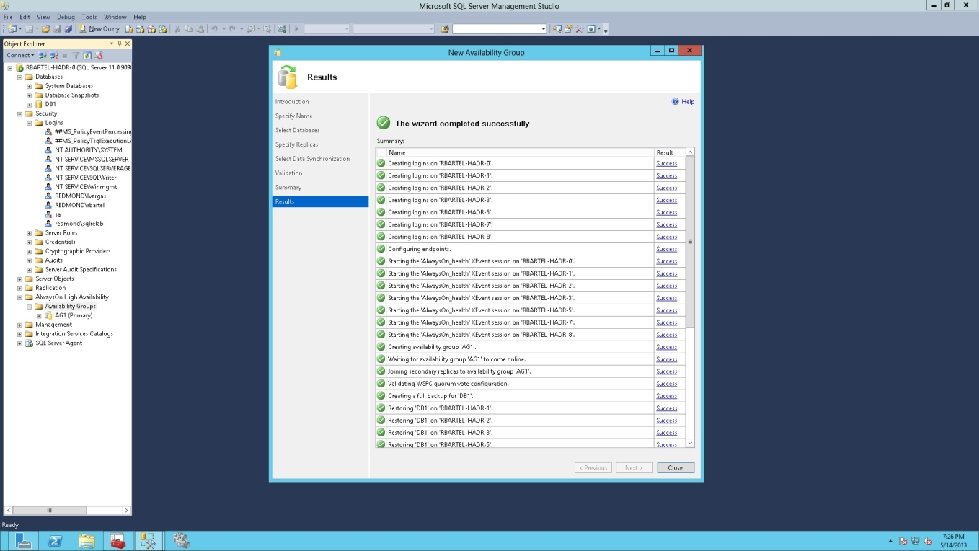
Task: Click the Validation step in wizard sidebar
Action: (x=288, y=173)
